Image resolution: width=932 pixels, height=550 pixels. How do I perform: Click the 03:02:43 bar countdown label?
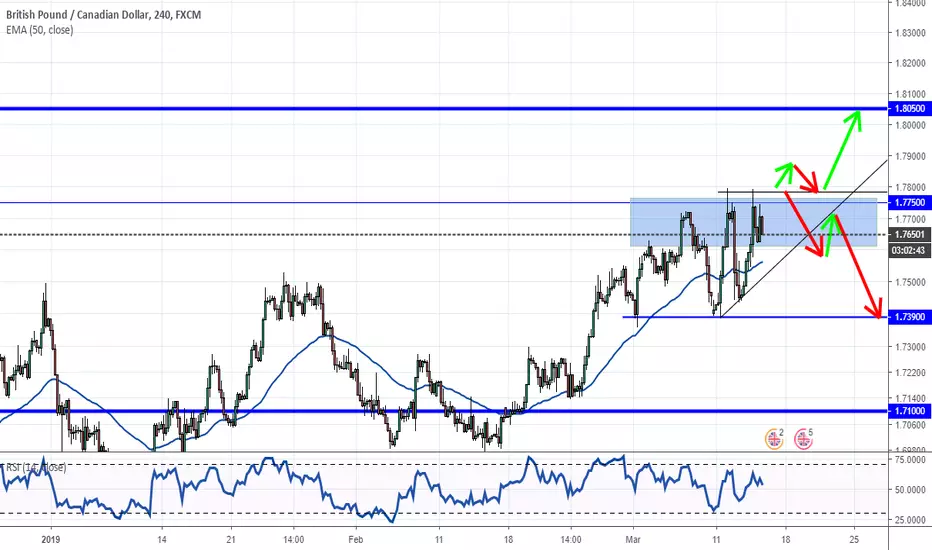click(909, 250)
